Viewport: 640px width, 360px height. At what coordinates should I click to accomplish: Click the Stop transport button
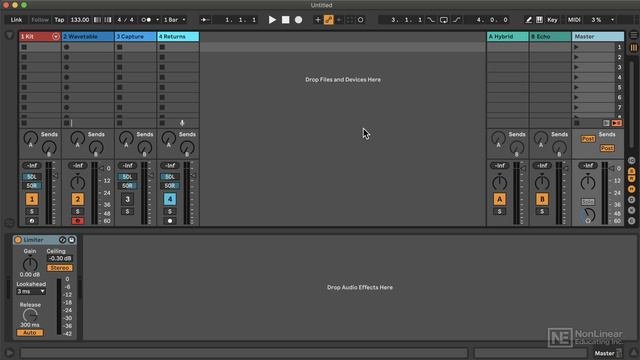pos(285,20)
